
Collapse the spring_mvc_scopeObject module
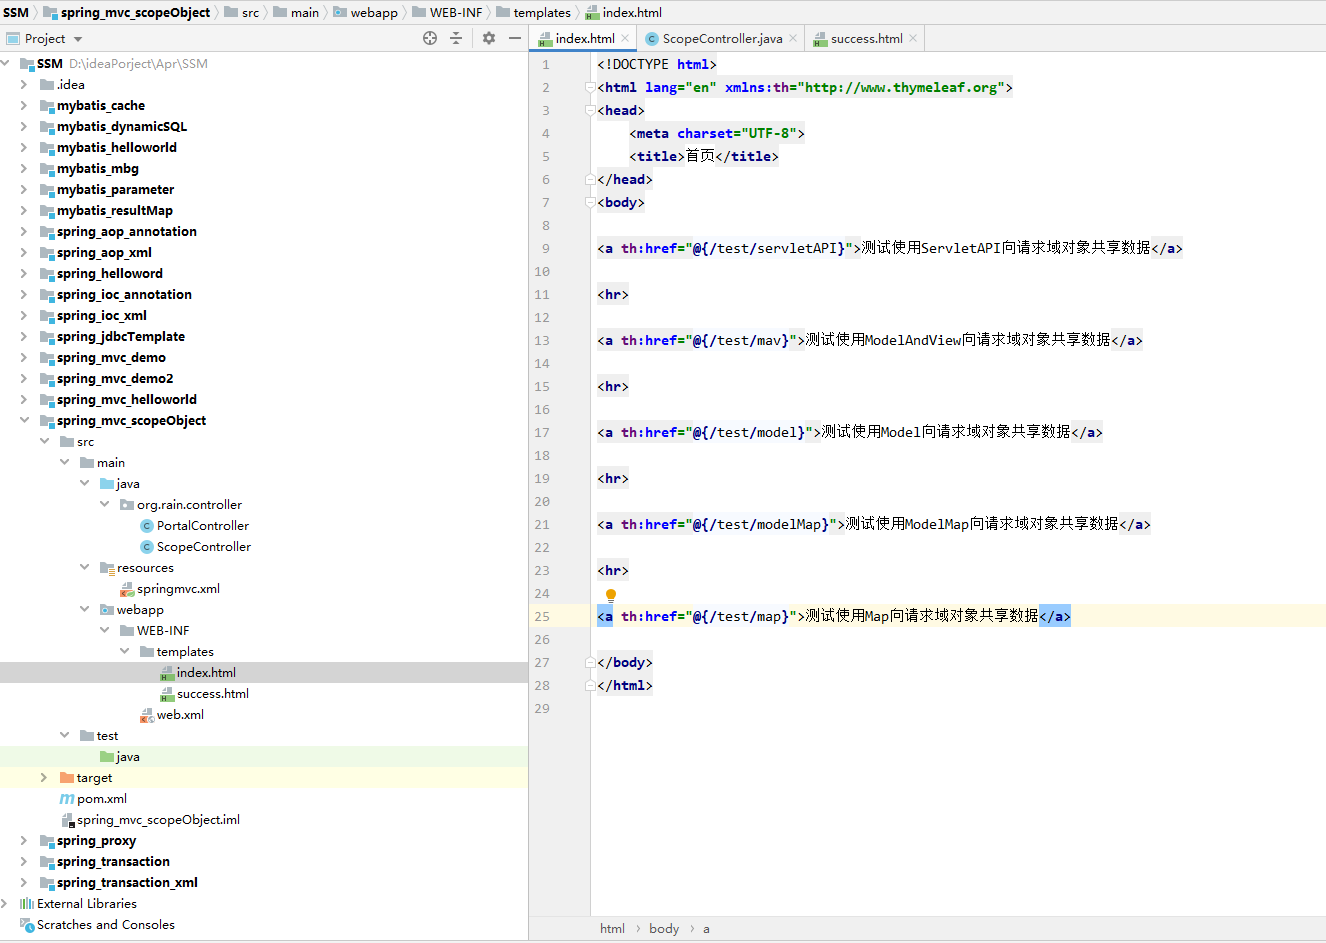coord(24,421)
